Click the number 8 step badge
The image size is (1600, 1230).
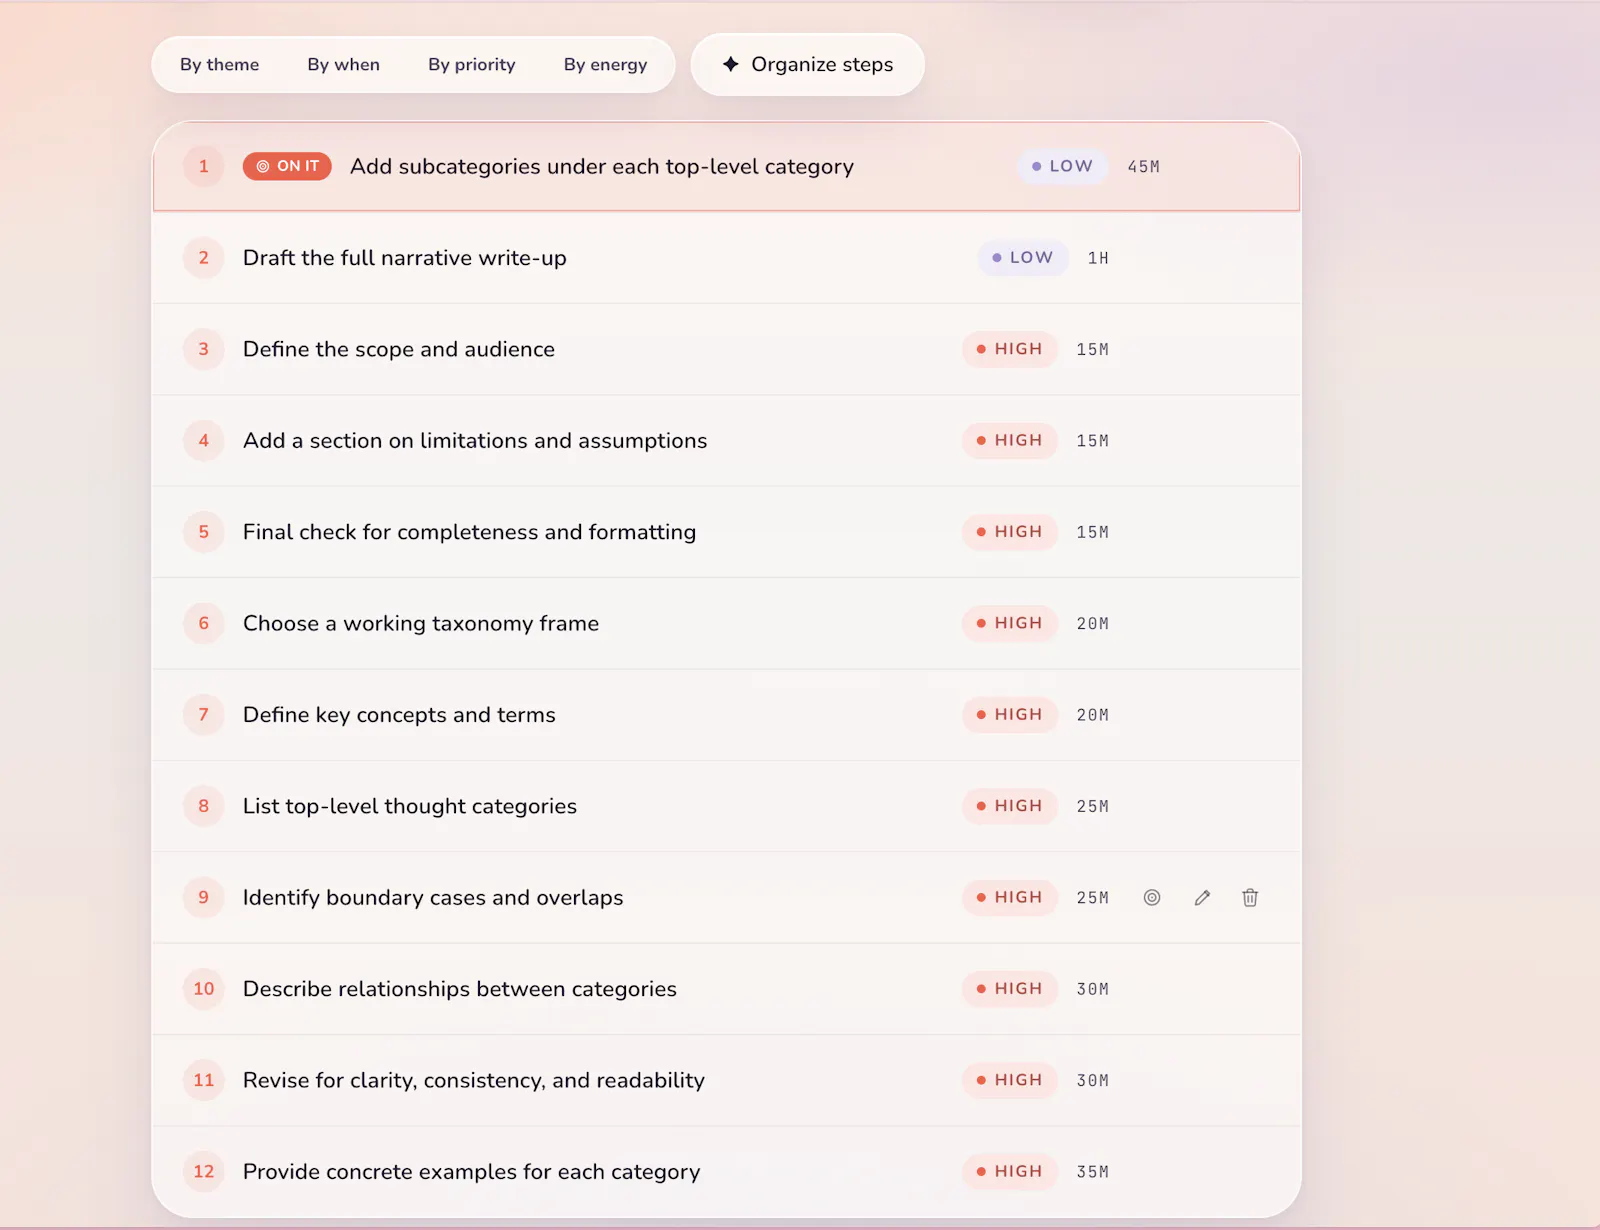point(204,806)
